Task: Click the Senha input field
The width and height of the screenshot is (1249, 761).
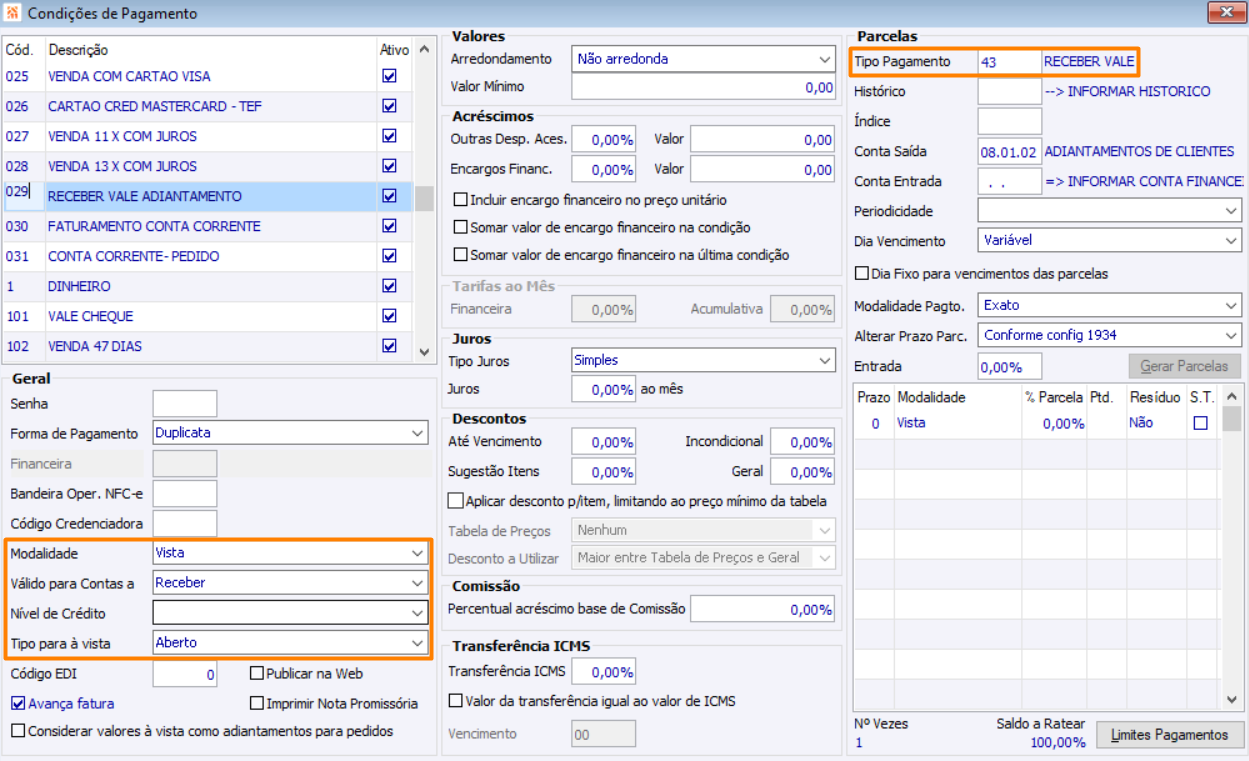Action: coord(184,404)
